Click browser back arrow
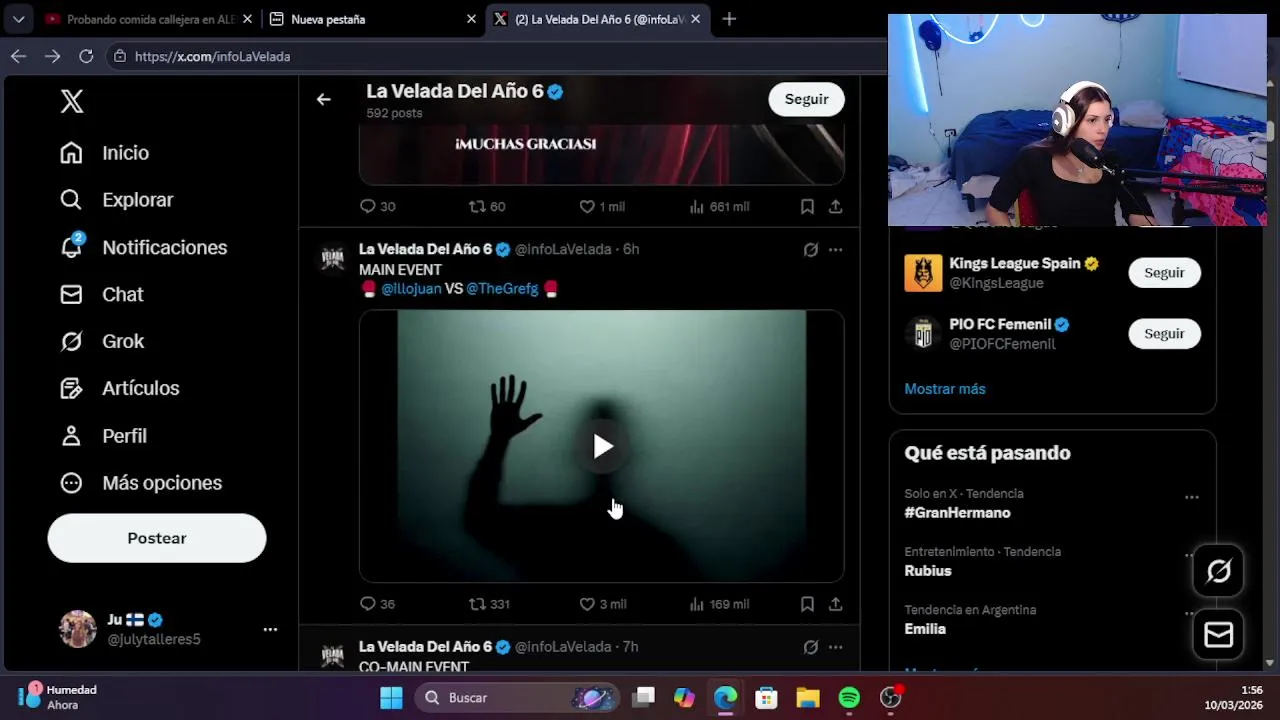 [x=18, y=57]
